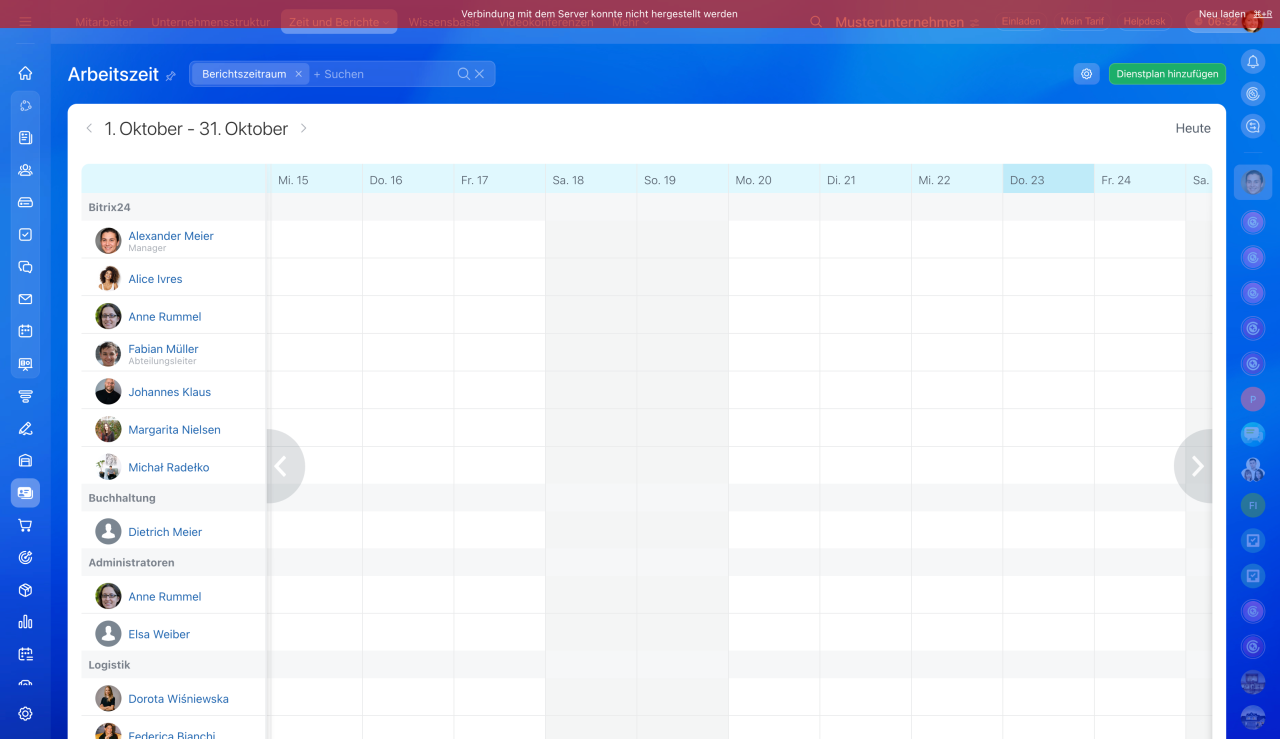Click the Fr. 24 day header
This screenshot has height=739, width=1280.
coord(1139,180)
